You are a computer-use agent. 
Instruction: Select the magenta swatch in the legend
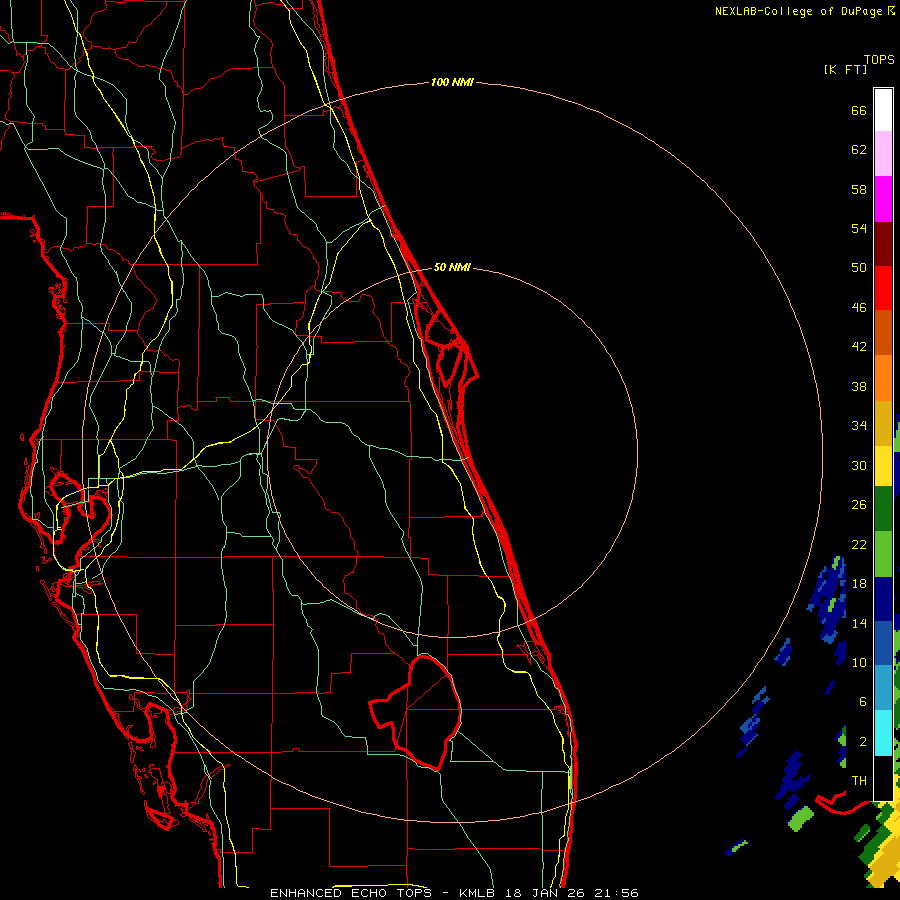883,199
